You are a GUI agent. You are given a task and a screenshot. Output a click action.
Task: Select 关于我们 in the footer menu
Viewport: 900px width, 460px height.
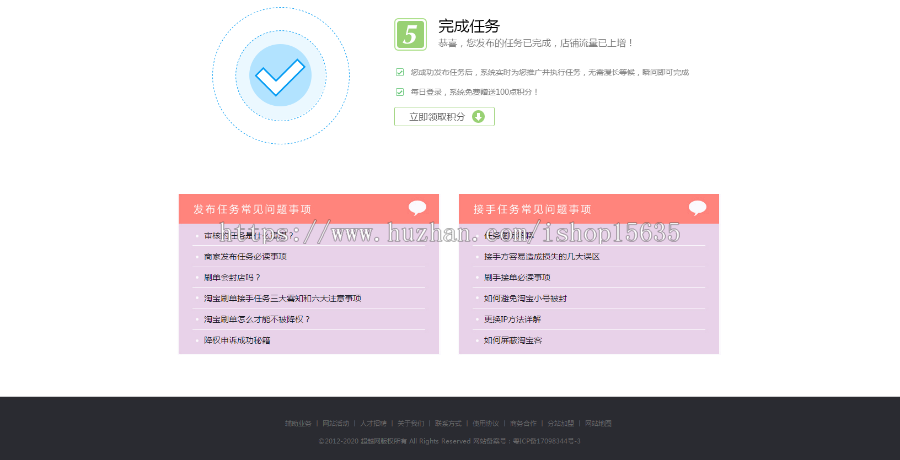click(x=411, y=423)
